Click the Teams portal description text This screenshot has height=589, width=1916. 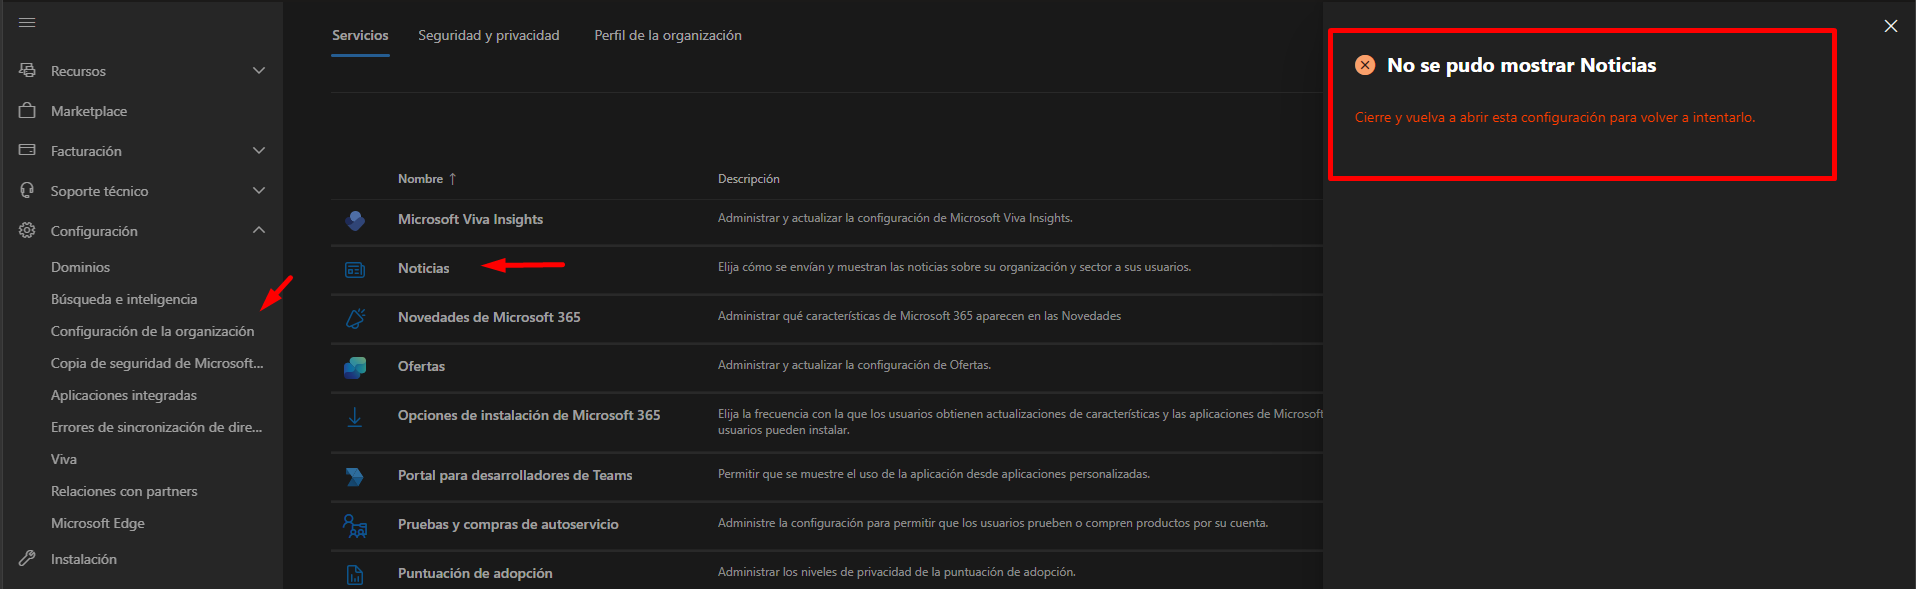tap(934, 474)
